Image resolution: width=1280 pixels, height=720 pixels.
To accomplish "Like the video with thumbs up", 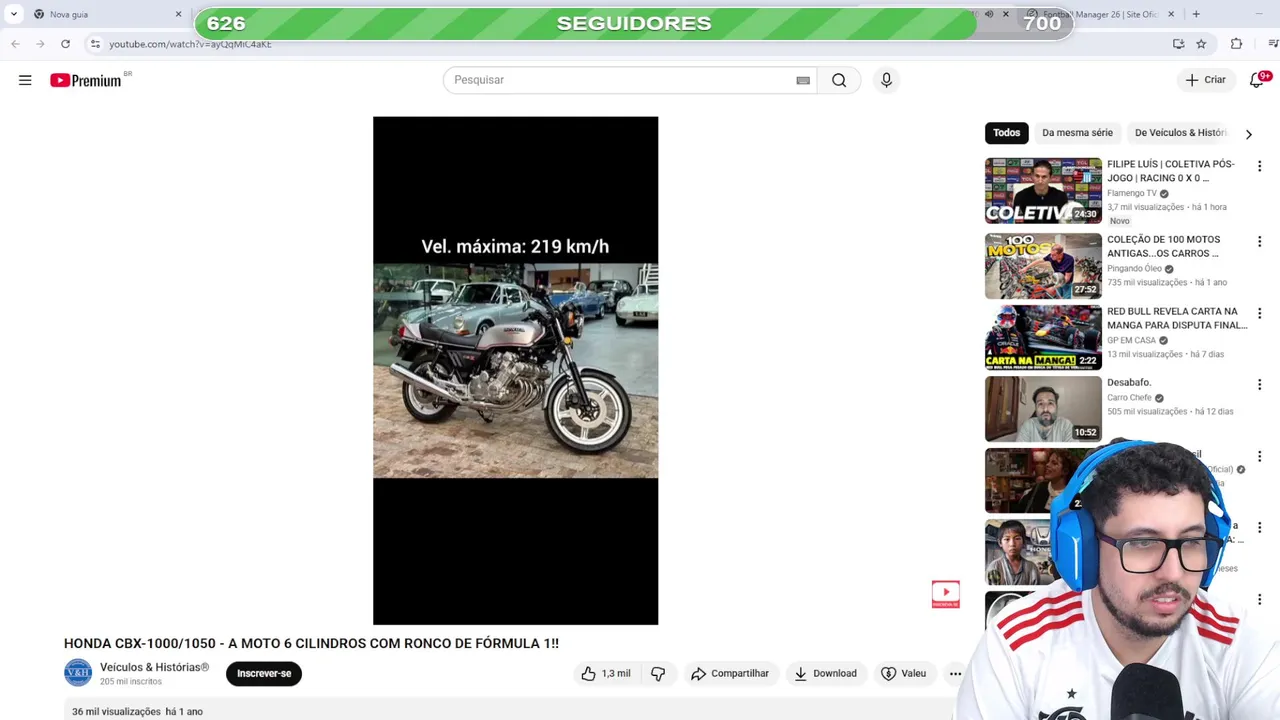I will point(606,673).
